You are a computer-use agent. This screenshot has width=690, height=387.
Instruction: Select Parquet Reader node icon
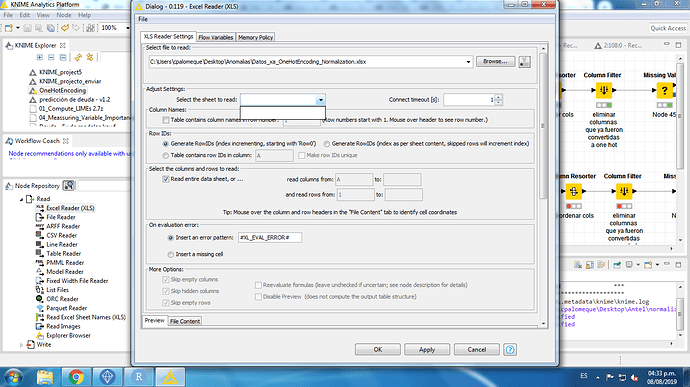(39, 308)
